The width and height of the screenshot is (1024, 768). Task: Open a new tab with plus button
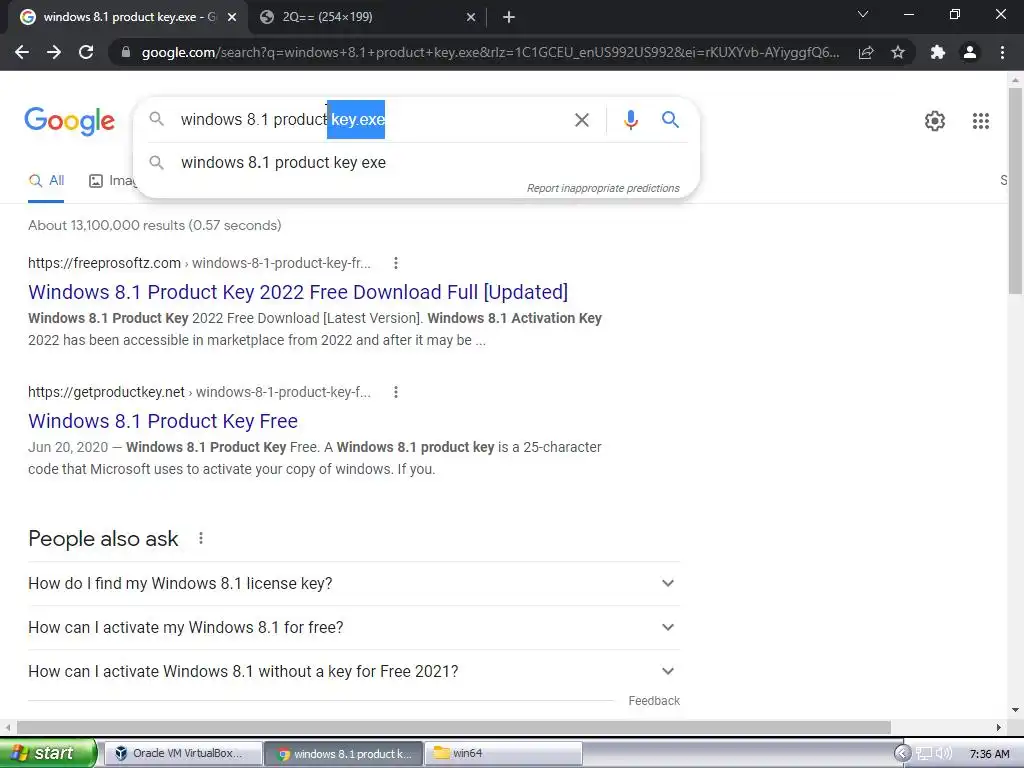click(x=509, y=18)
